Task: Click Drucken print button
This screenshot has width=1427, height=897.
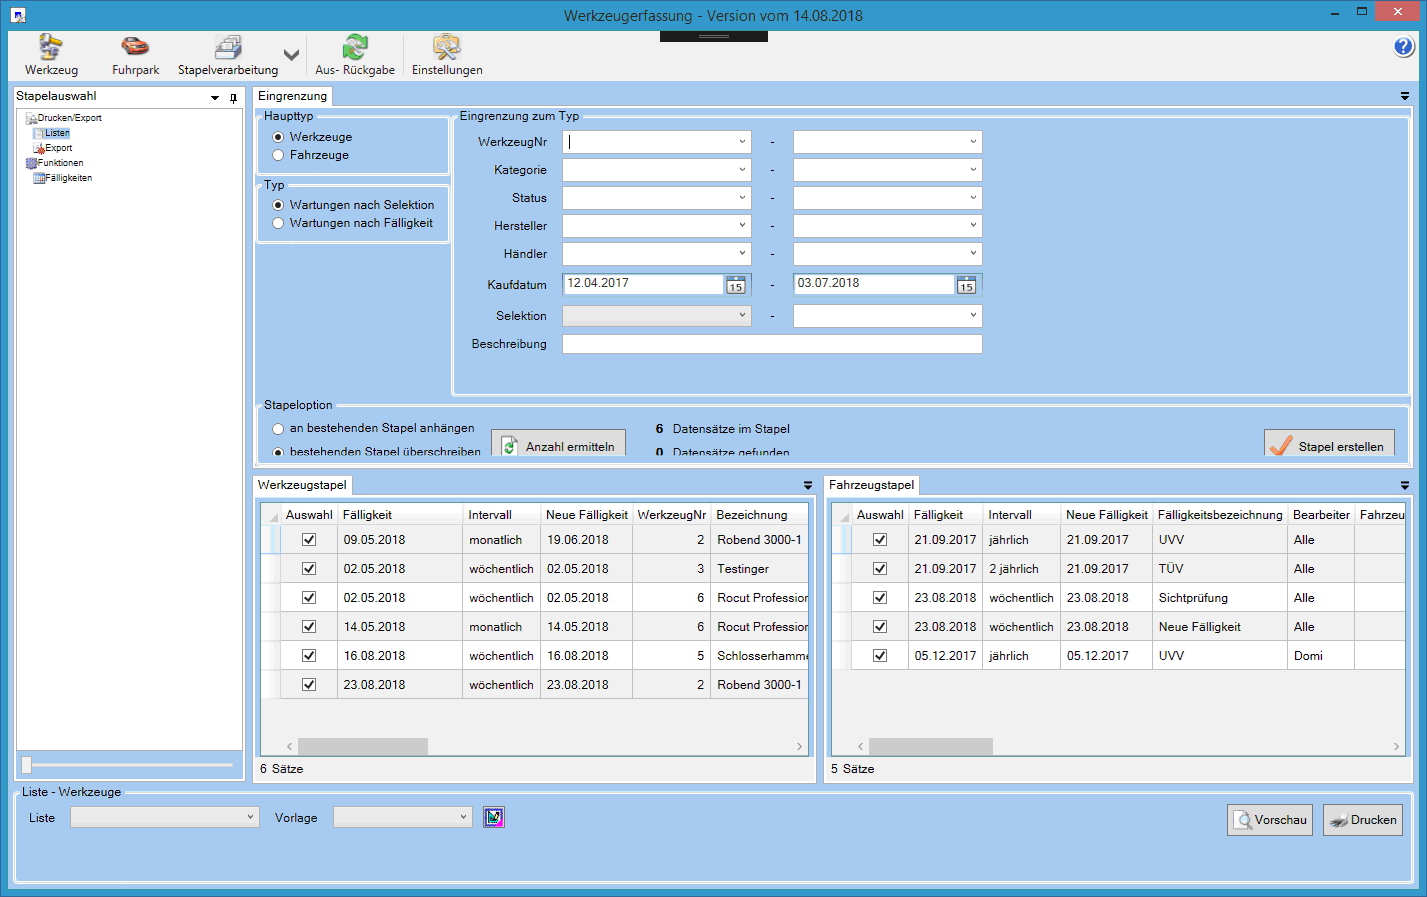Action: coord(1363,820)
